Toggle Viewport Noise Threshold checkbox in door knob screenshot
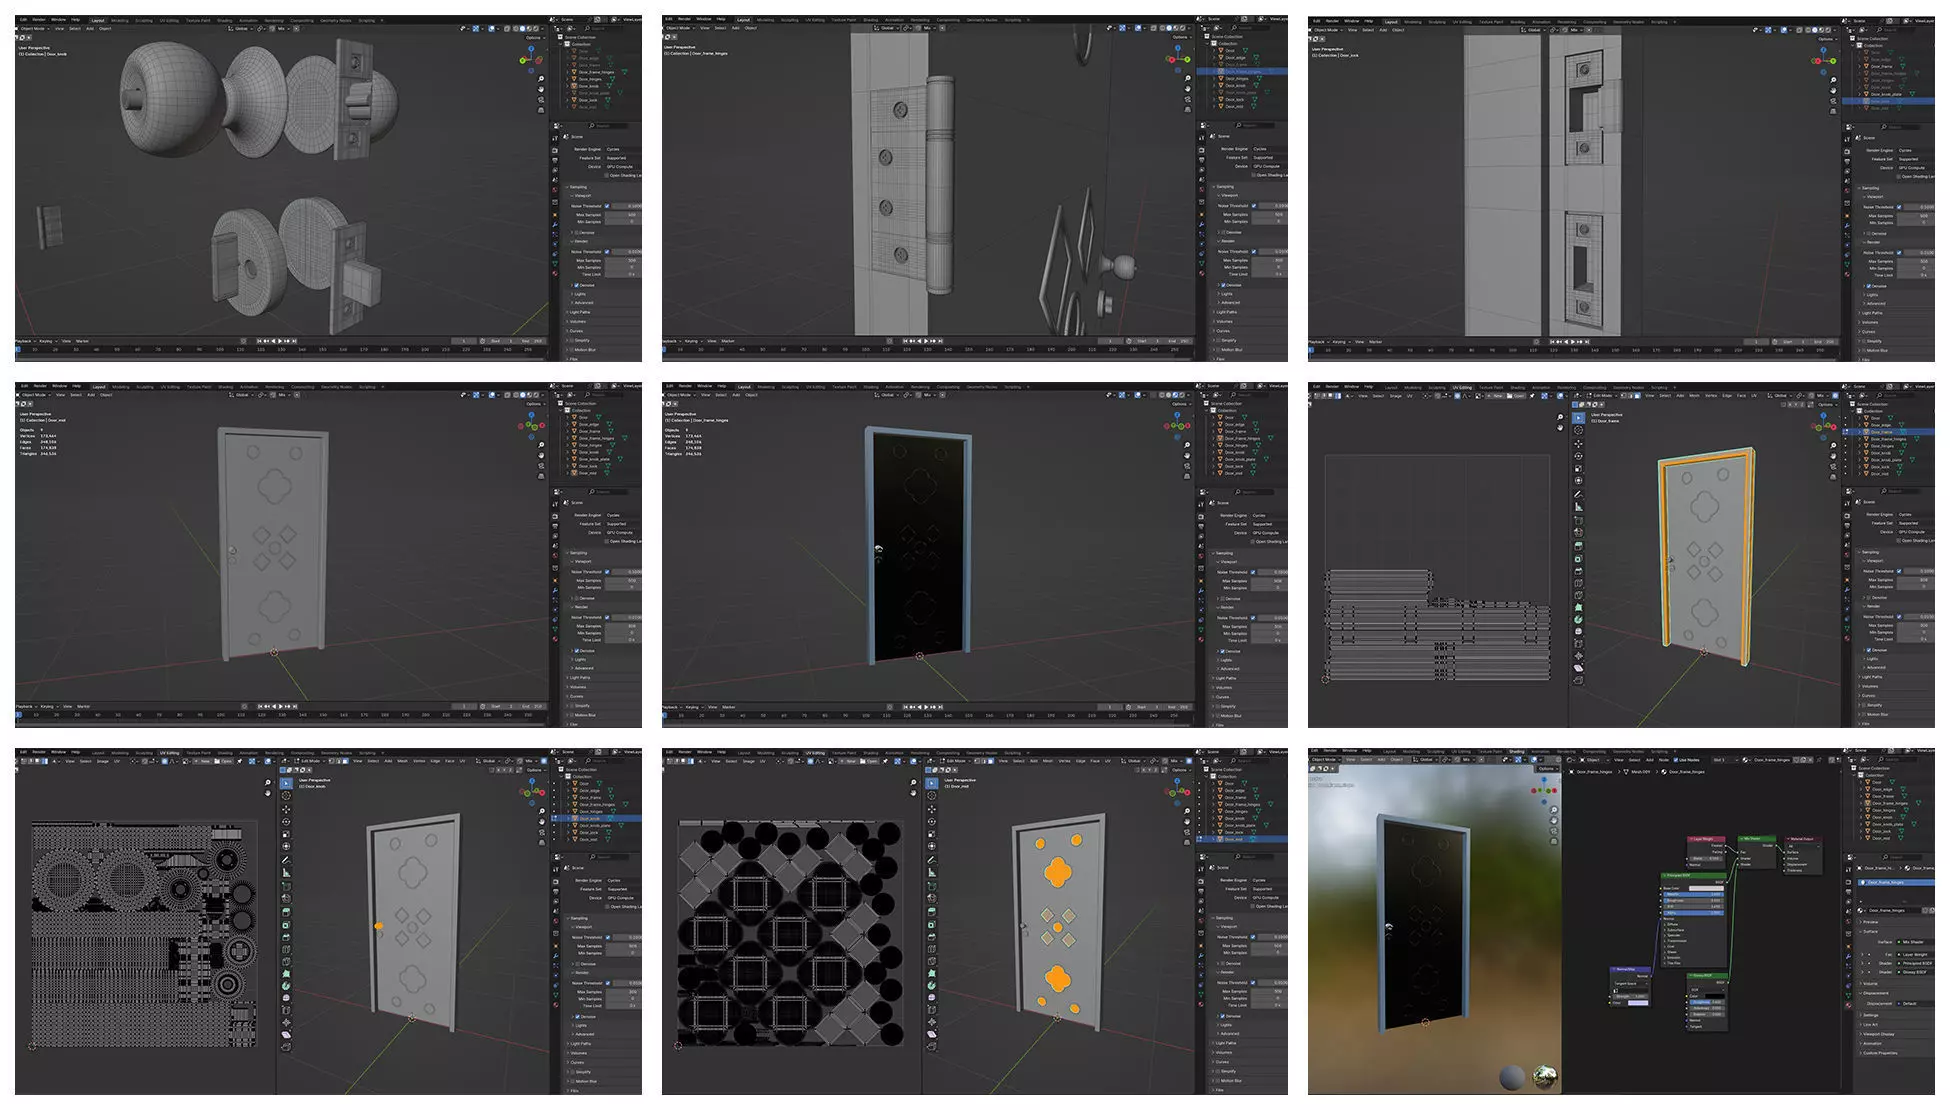 click(x=607, y=206)
